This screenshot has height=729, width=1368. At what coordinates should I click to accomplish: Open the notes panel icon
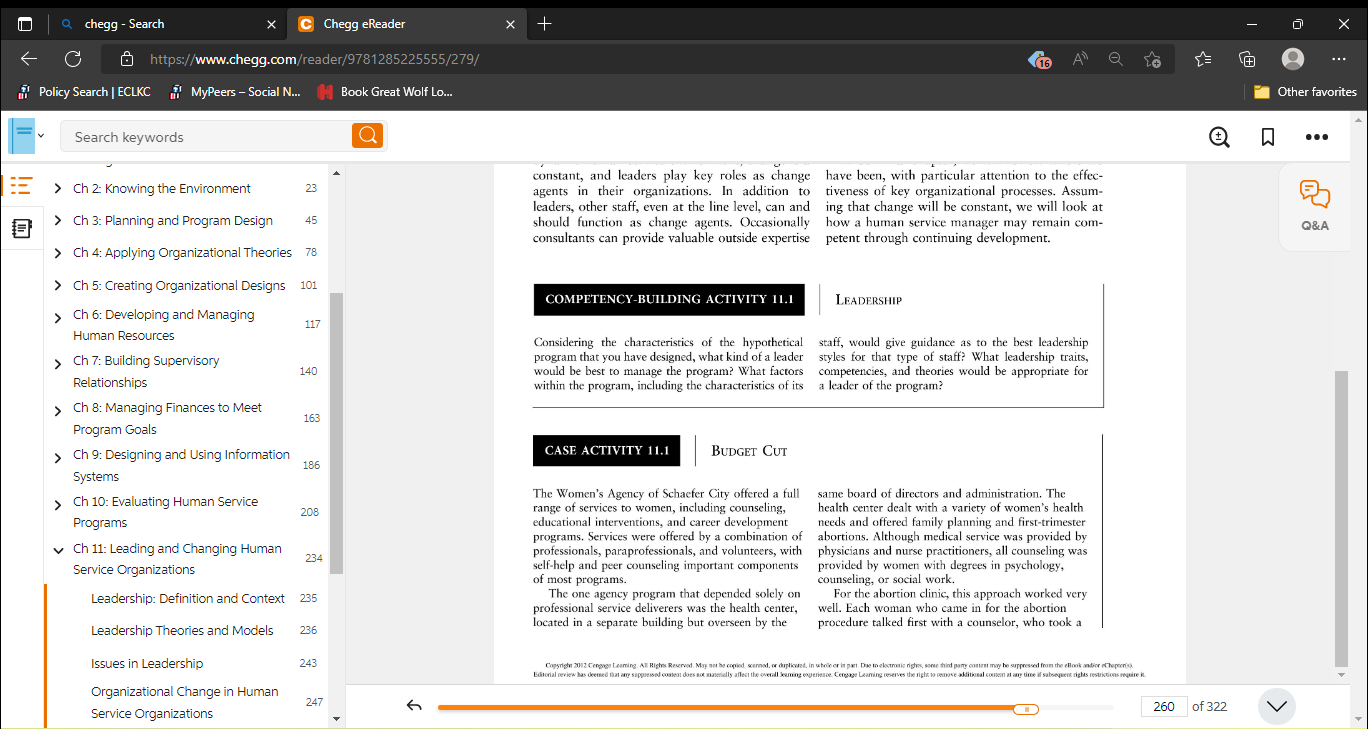[21, 229]
